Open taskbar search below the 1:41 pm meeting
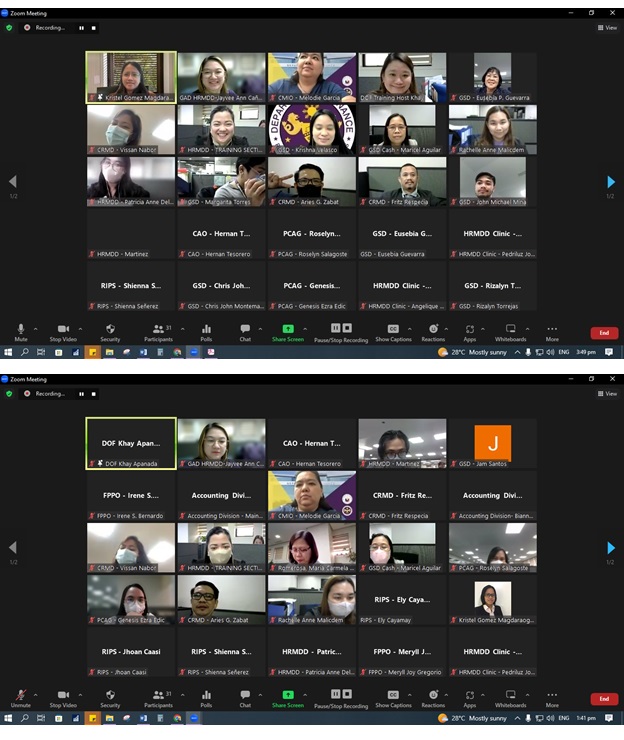This screenshot has height=740, width=624. [x=25, y=718]
